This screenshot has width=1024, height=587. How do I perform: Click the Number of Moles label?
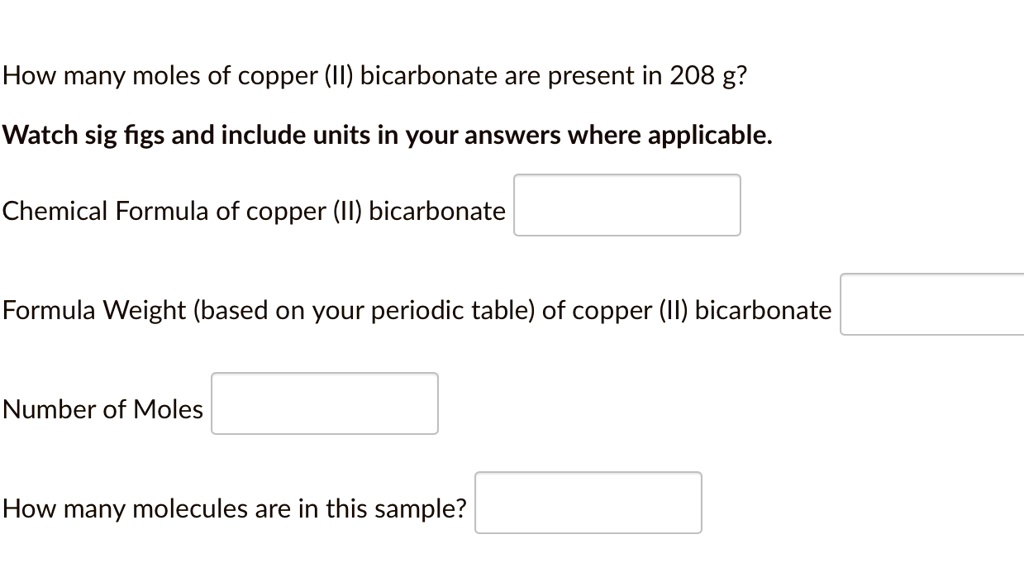click(x=103, y=408)
